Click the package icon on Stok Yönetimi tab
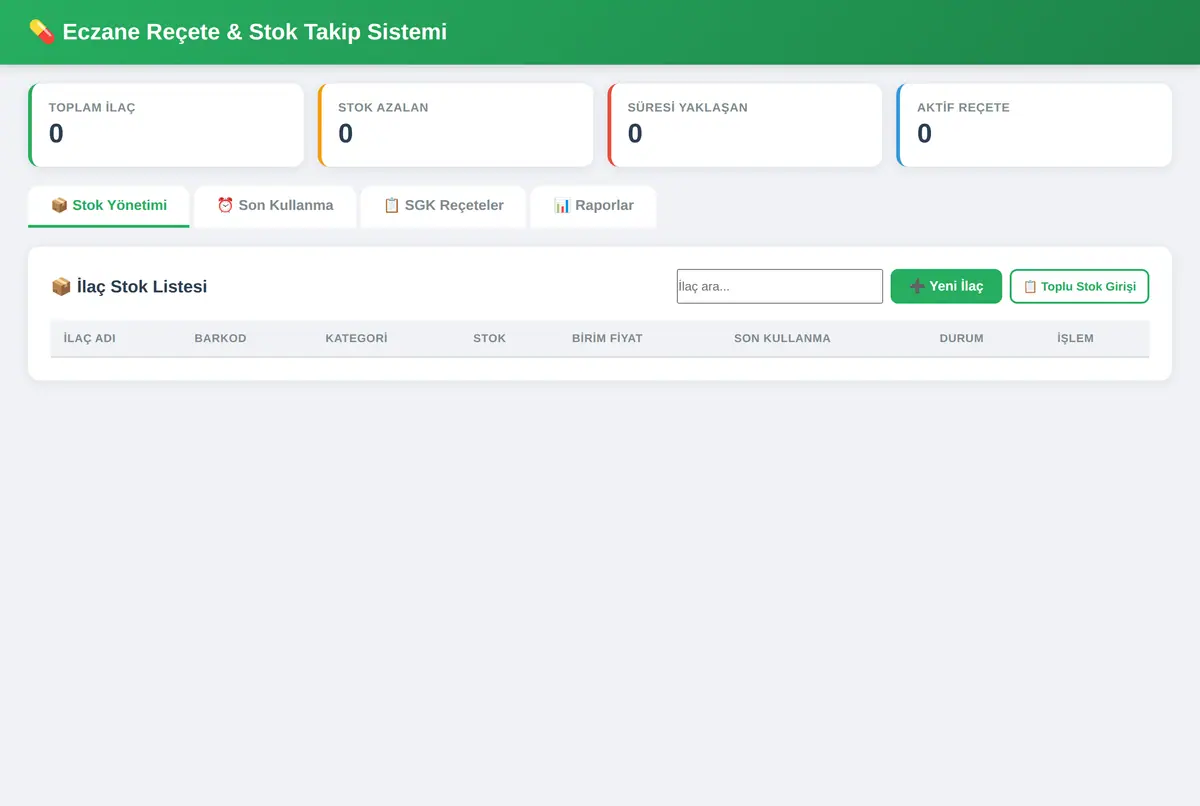The height and width of the screenshot is (806, 1200). click(x=59, y=205)
